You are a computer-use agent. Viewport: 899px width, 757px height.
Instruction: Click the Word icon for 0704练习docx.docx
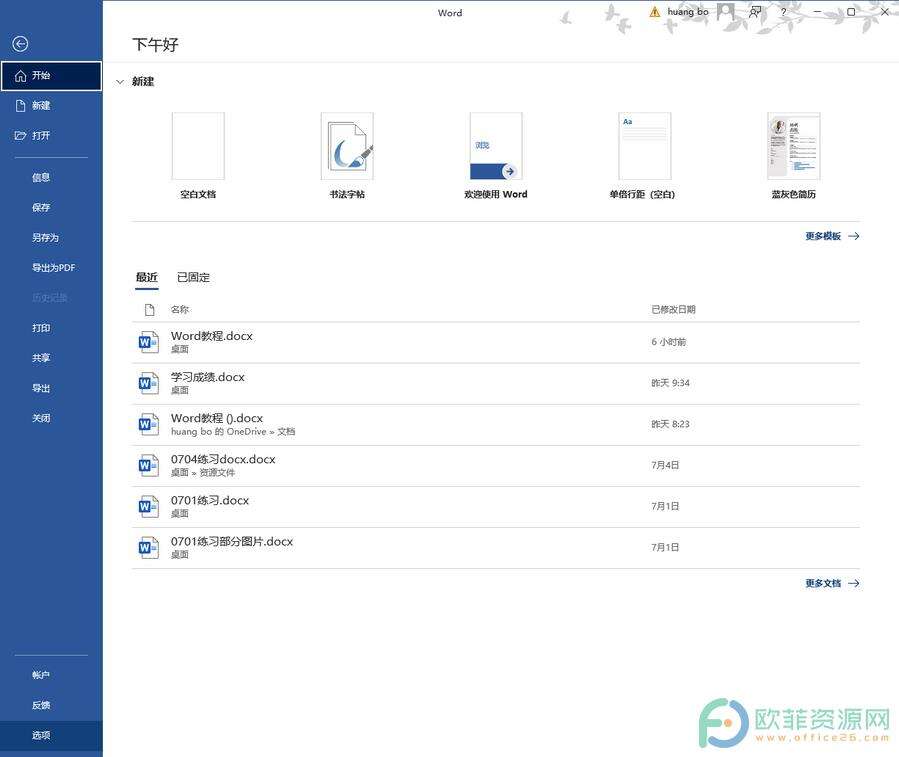148,466
